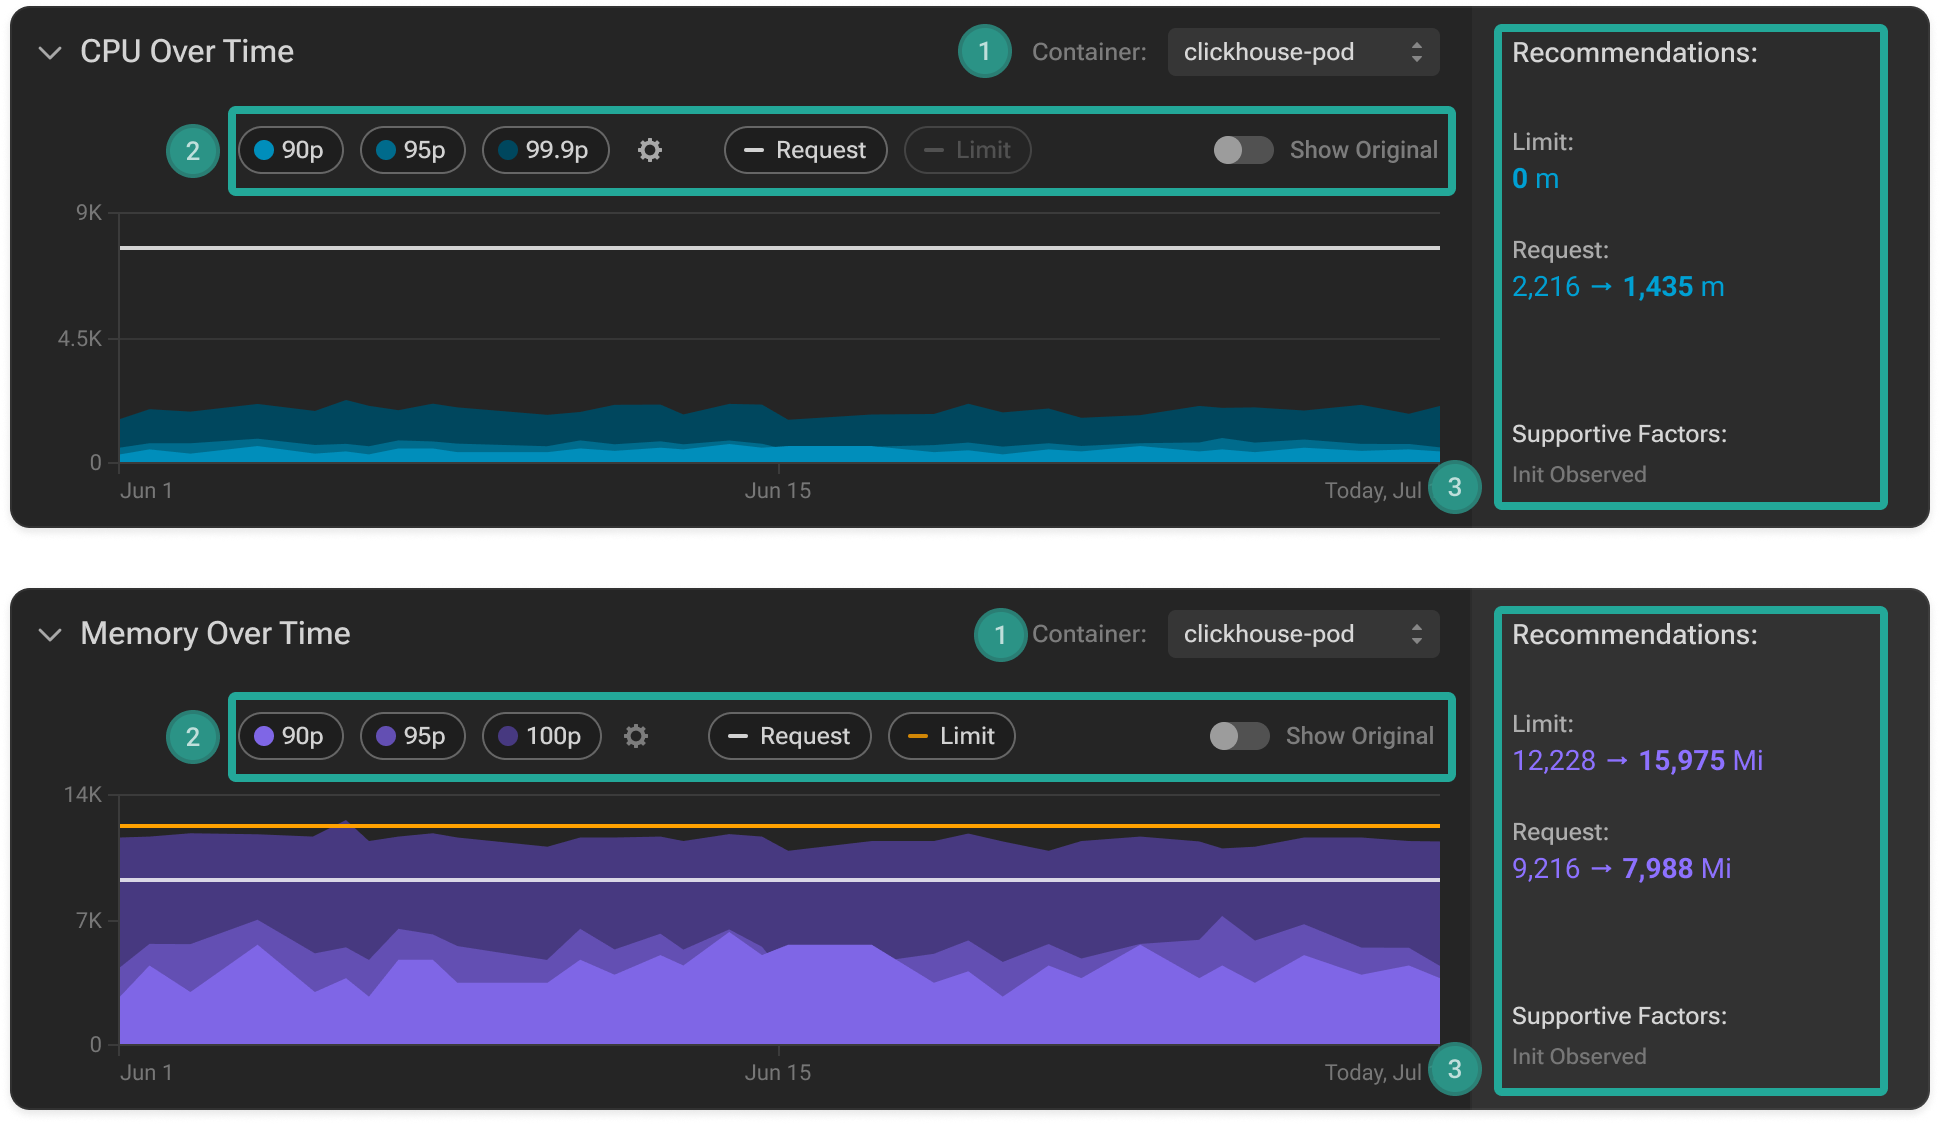
Task: Collapse the Memory Over Time section
Action: pyautogui.click(x=50, y=634)
